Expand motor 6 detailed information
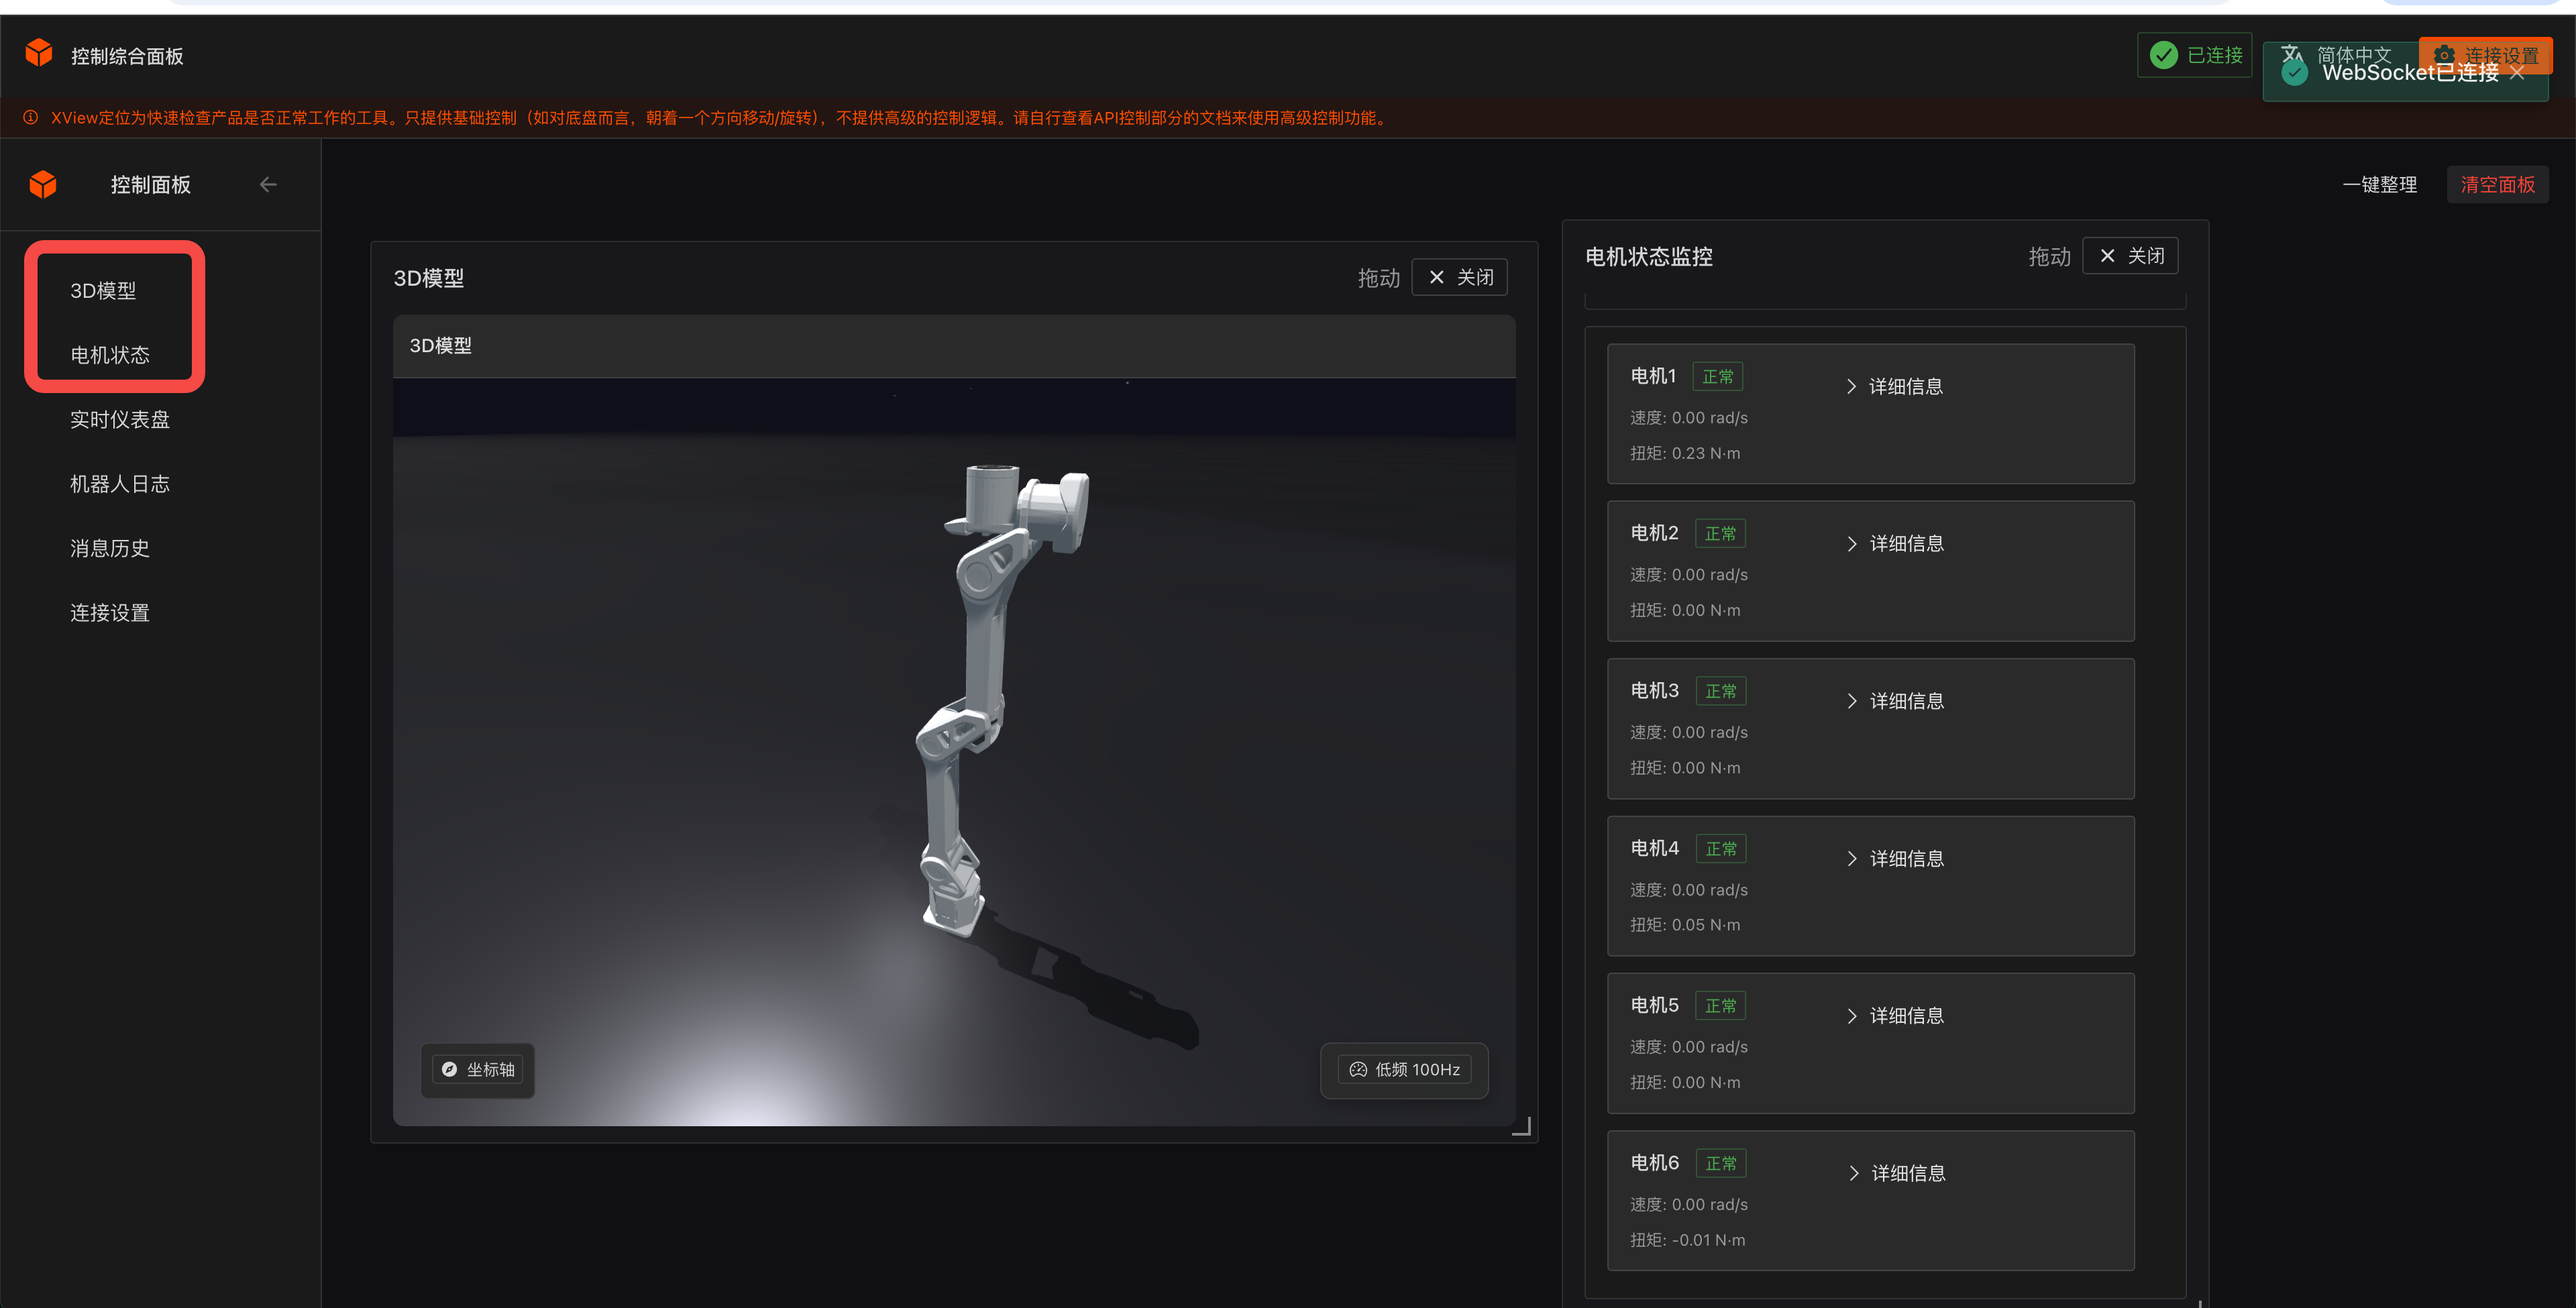2576x1308 pixels. tap(1896, 1174)
